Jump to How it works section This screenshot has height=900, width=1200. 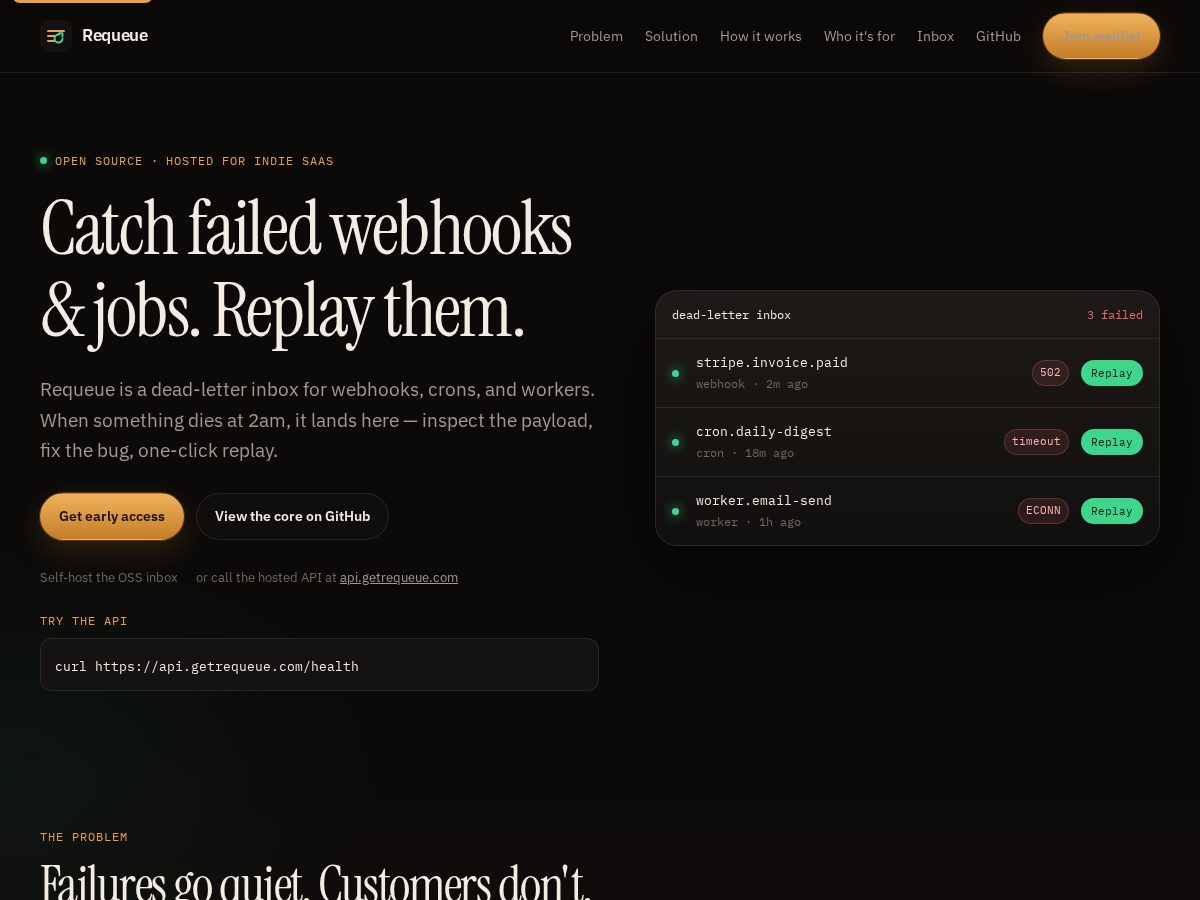761,36
